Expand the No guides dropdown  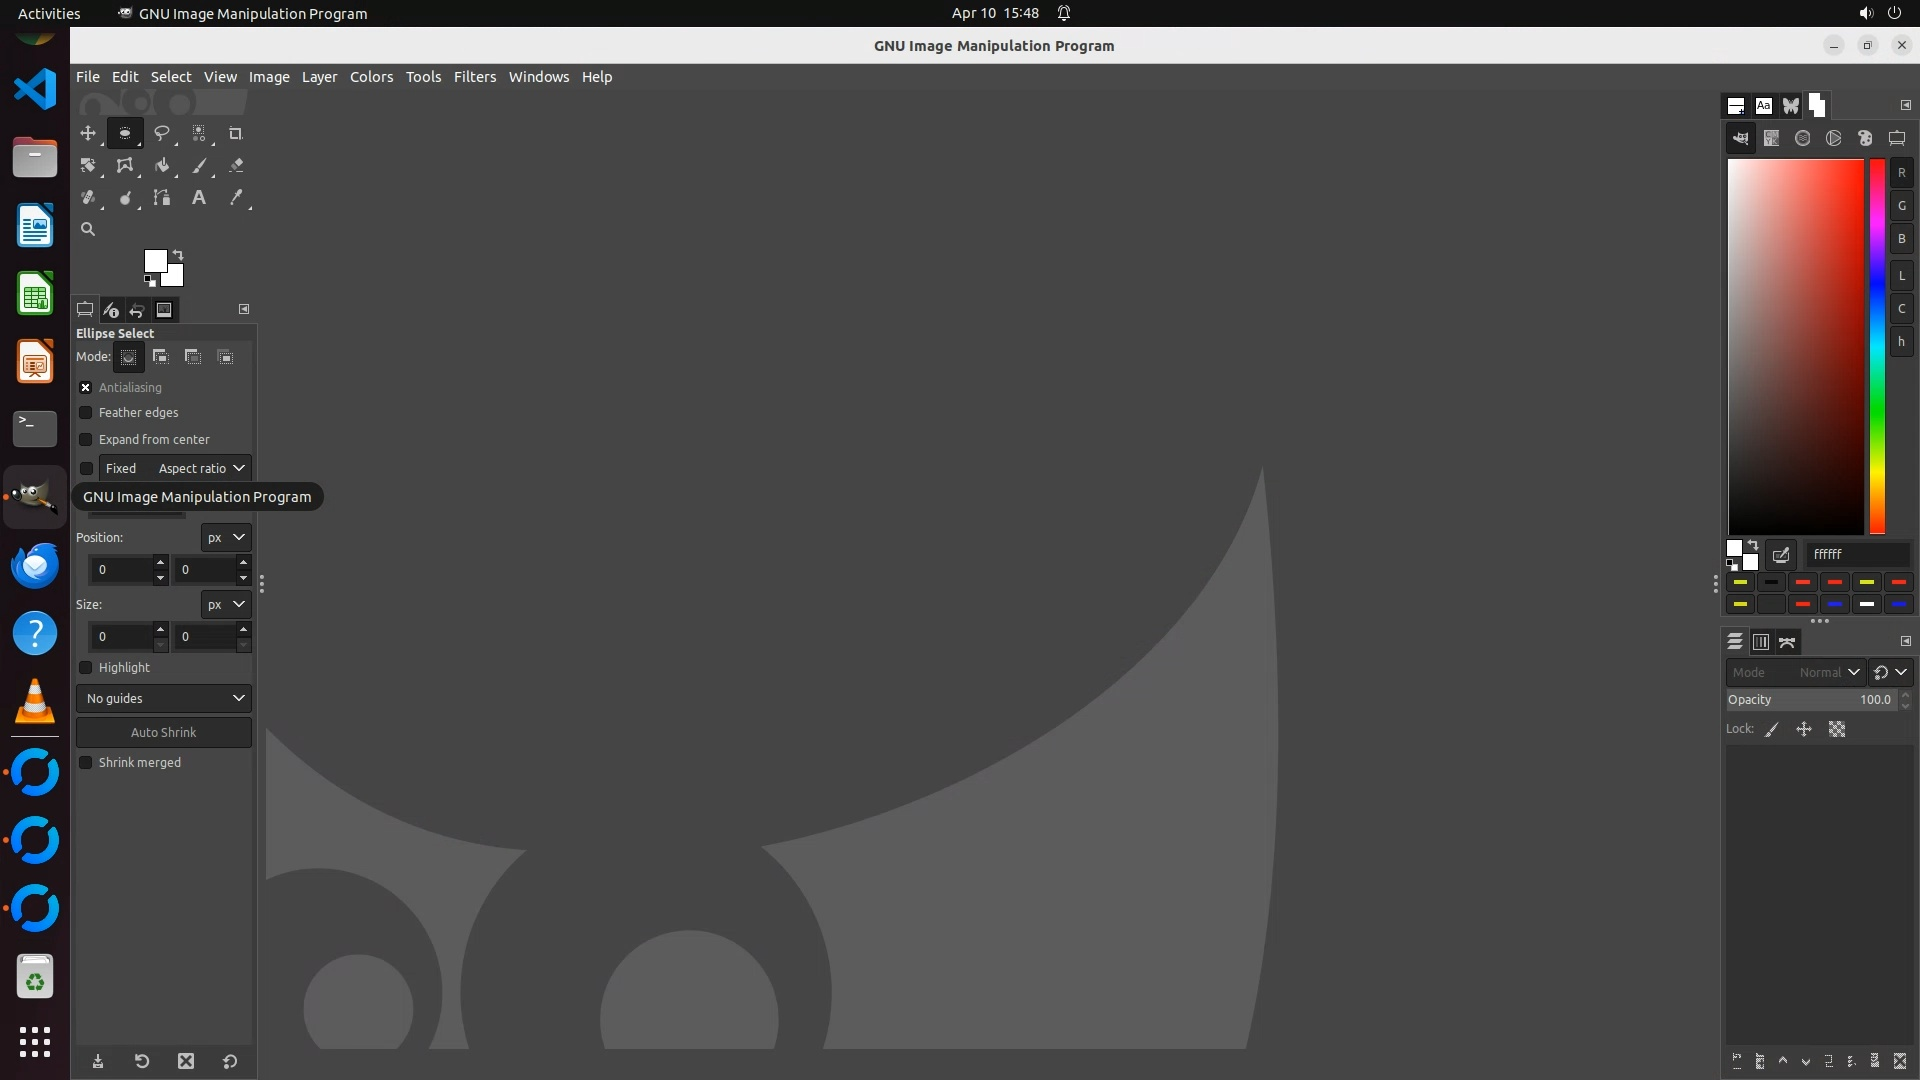click(164, 699)
